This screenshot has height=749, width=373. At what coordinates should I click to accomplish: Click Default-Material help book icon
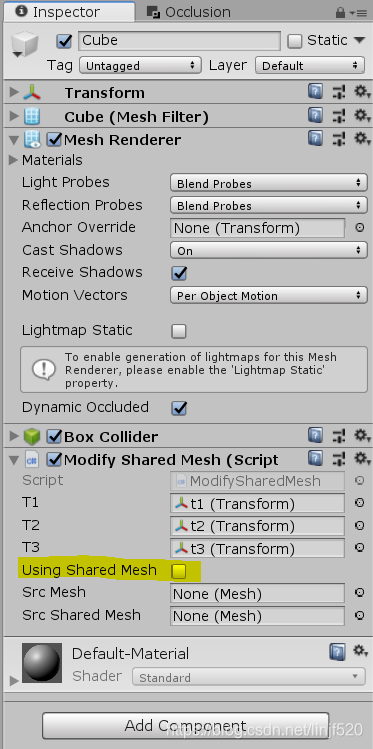click(x=337, y=651)
